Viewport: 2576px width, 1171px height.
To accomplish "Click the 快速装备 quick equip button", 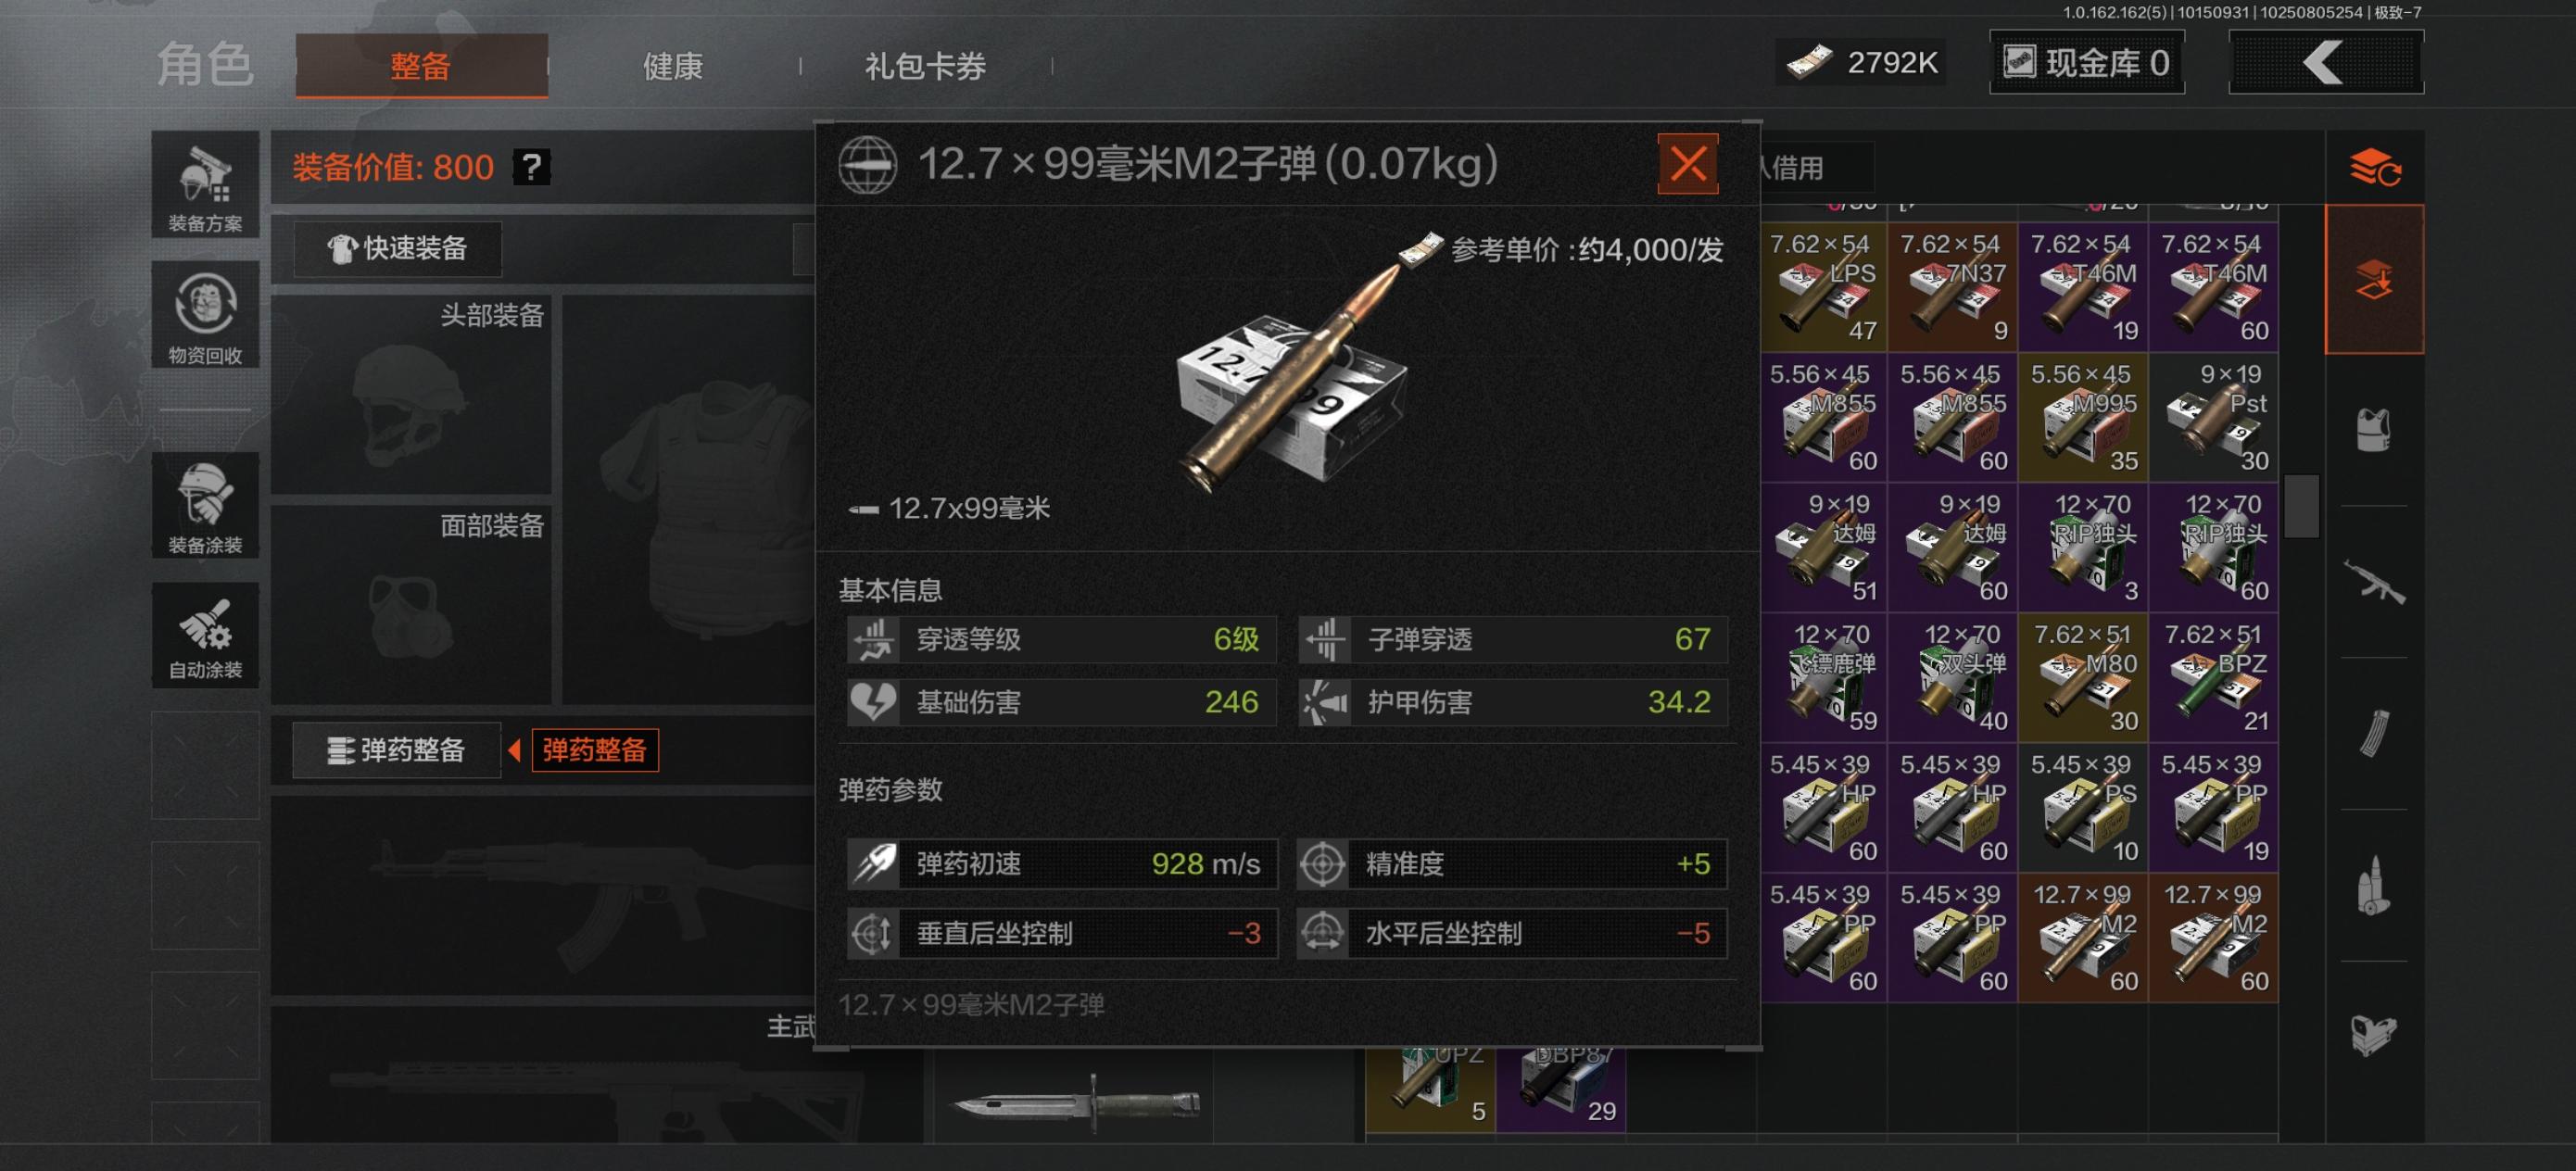I will 398,248.
